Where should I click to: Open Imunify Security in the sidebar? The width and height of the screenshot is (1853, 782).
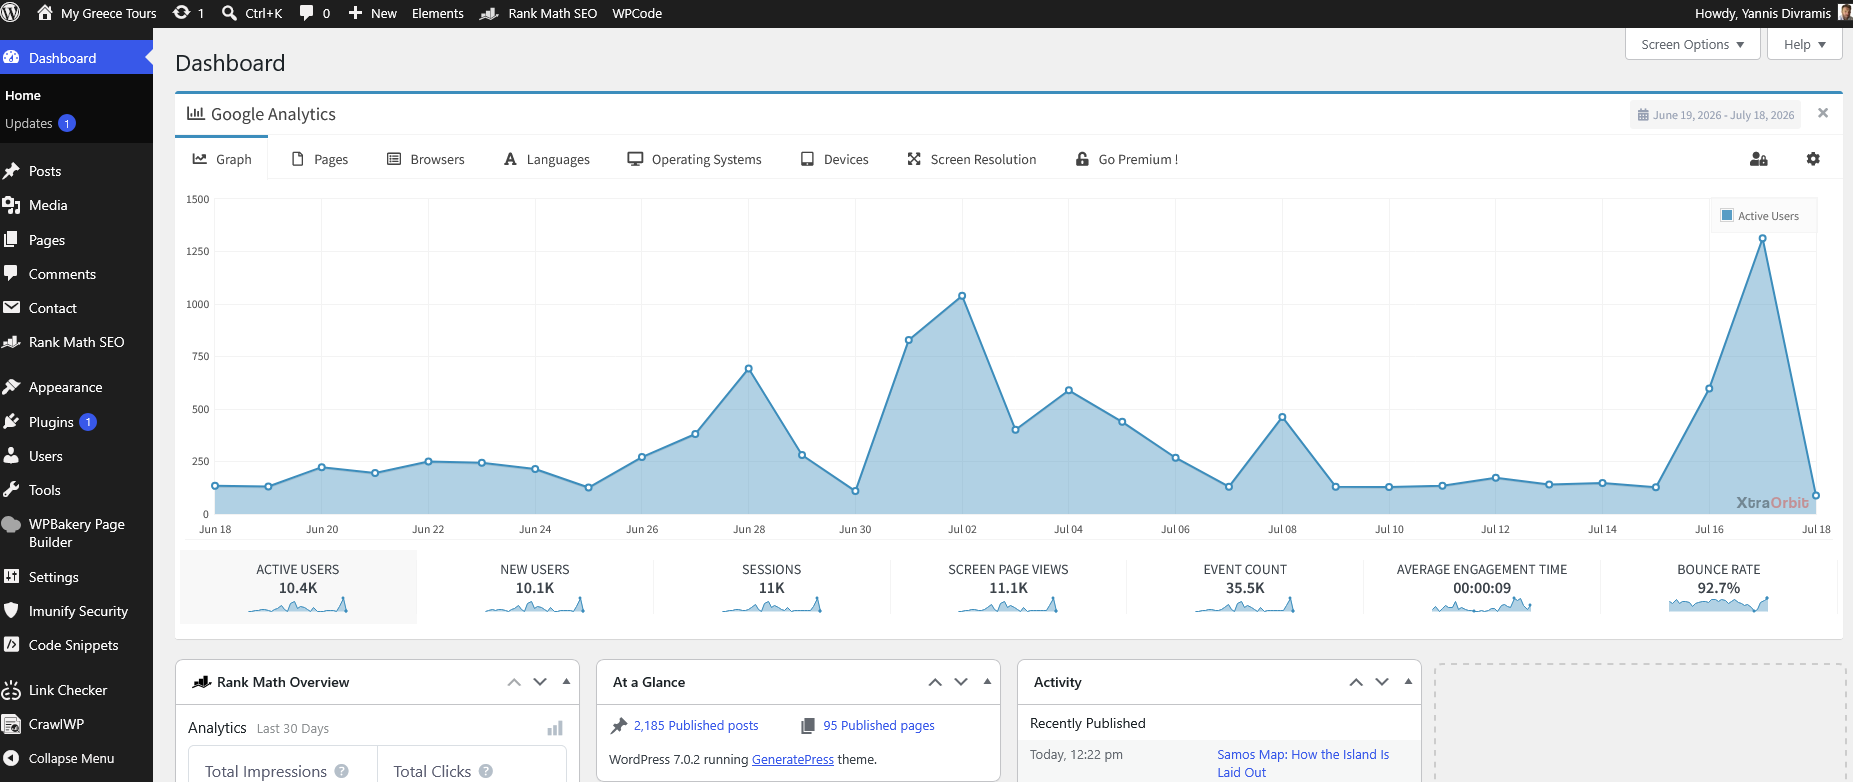76,611
